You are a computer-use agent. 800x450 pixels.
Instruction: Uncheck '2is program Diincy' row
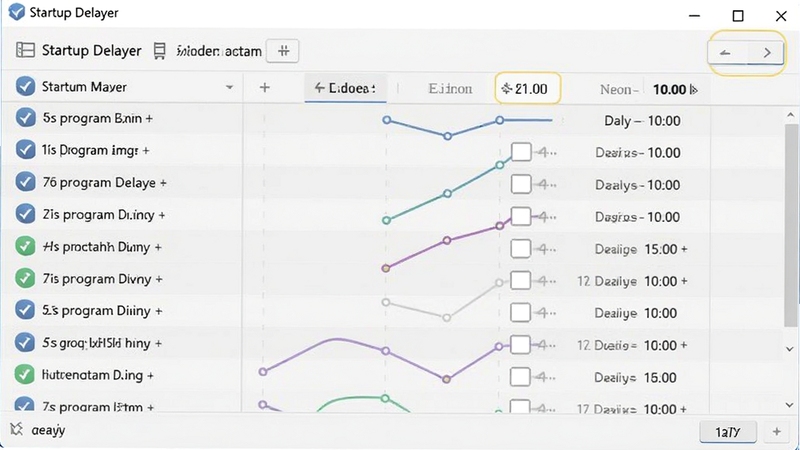coord(25,214)
